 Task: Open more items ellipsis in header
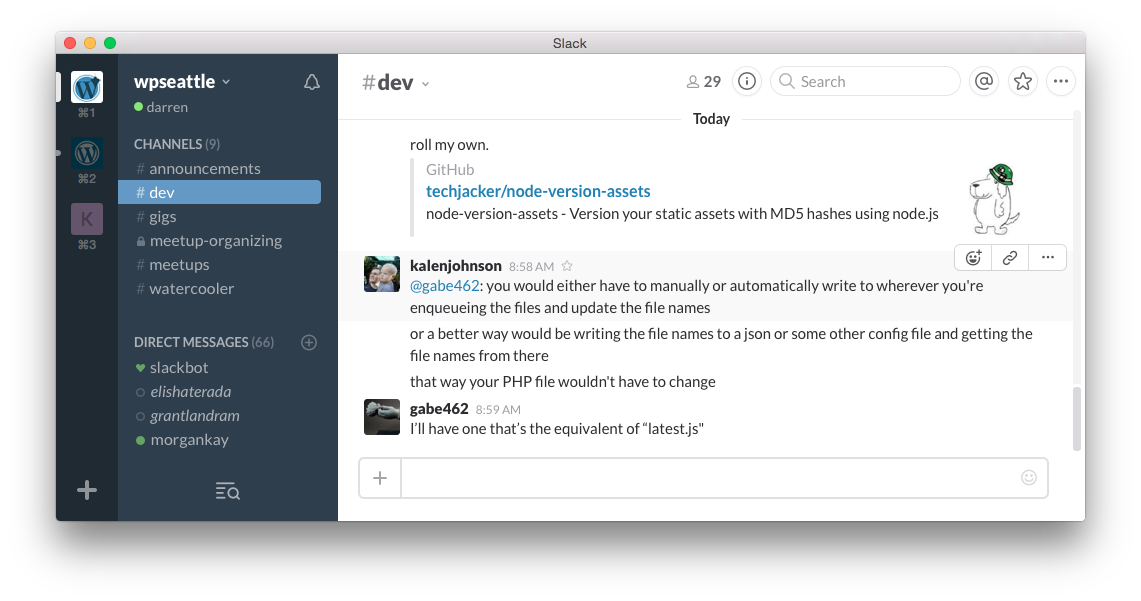pyautogui.click(x=1061, y=81)
